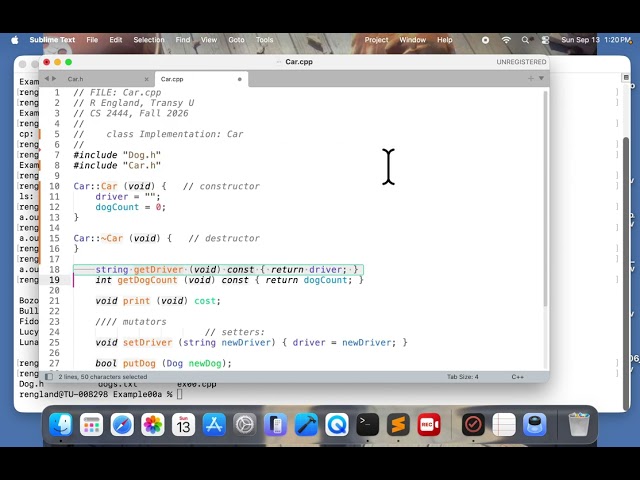Click the screen recording status icon
The width and height of the screenshot is (640, 480).
tap(485, 40)
